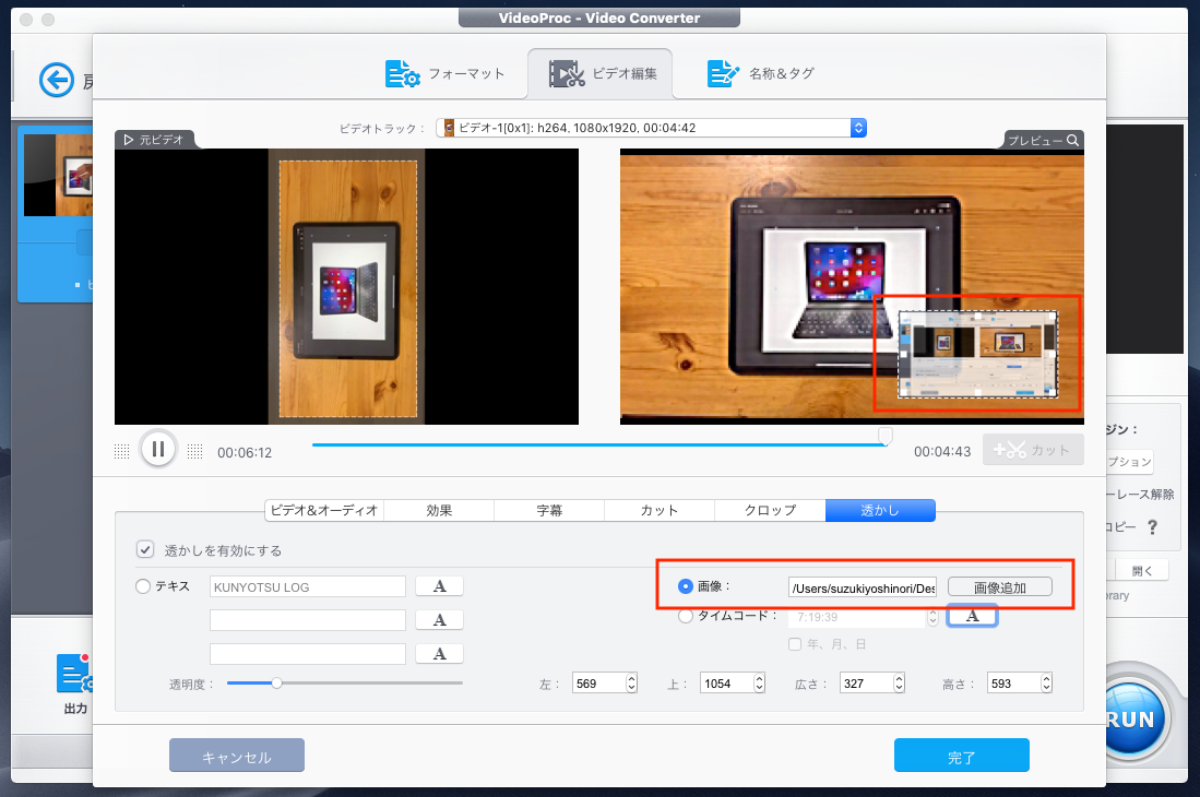Image resolution: width=1200 pixels, height=797 pixels.
Task: Select the 透かし tab
Action: pos(880,510)
